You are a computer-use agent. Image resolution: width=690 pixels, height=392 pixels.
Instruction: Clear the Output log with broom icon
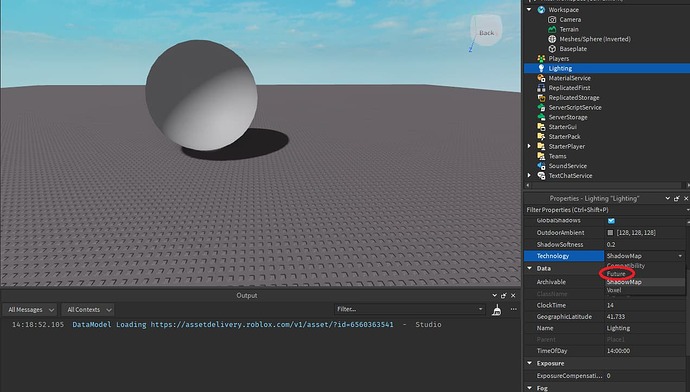point(497,310)
